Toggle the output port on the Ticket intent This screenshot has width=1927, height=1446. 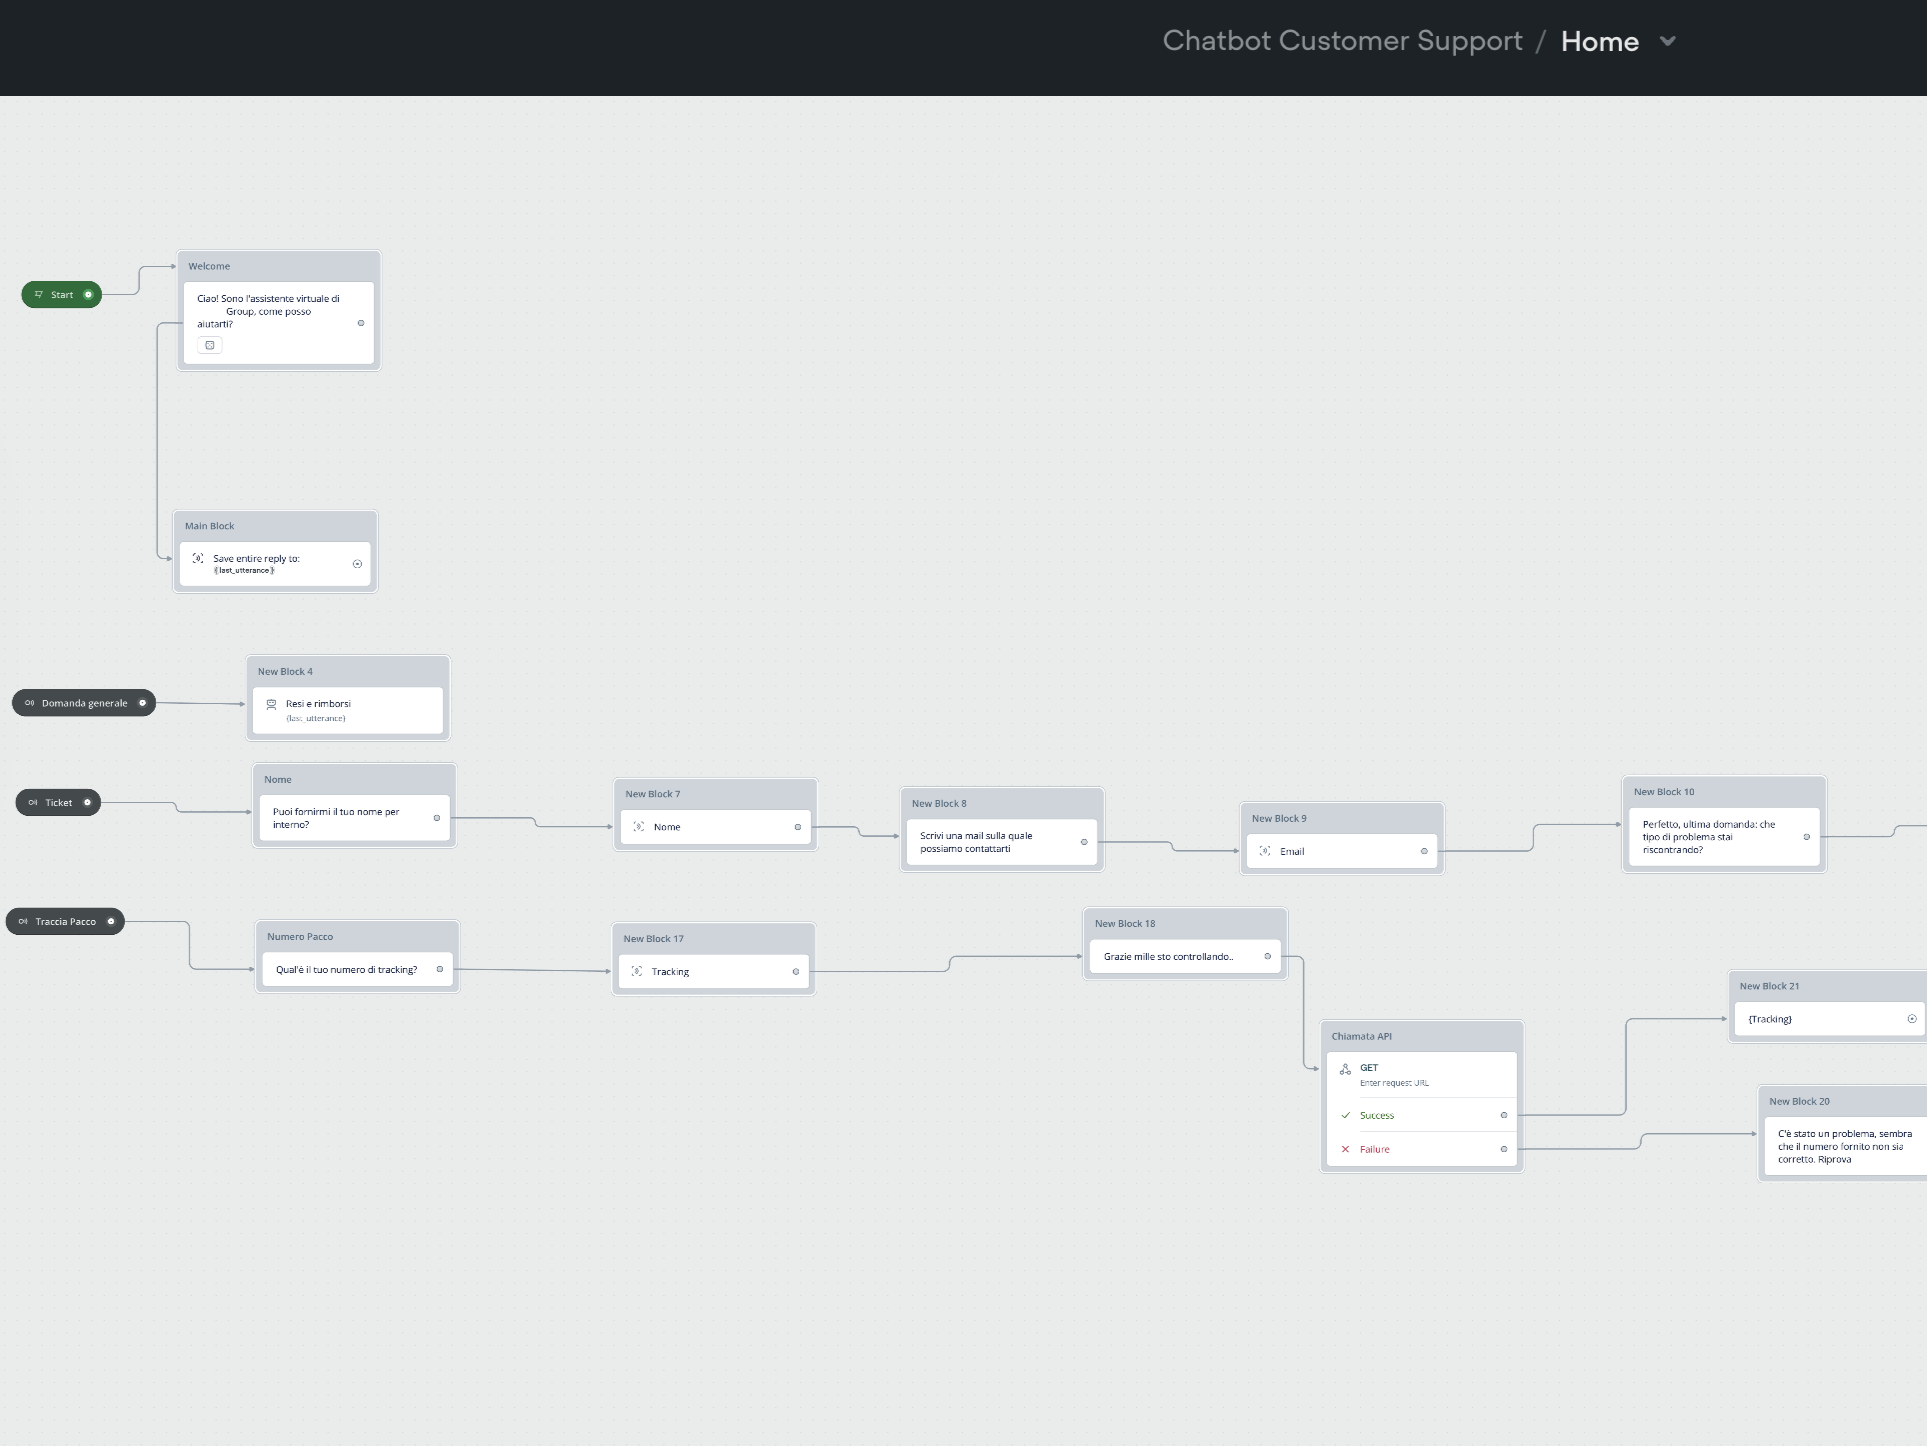point(88,802)
